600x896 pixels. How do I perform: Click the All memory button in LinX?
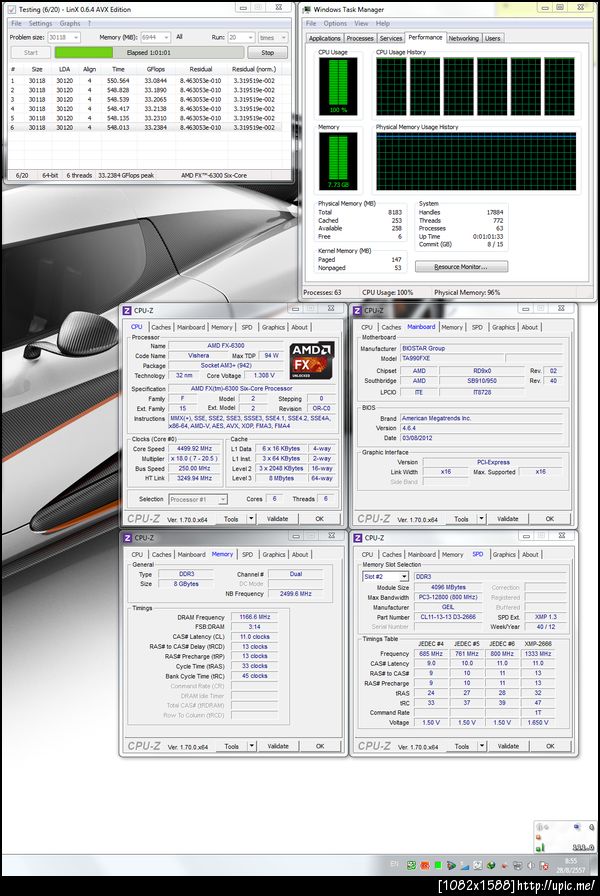pos(179,37)
